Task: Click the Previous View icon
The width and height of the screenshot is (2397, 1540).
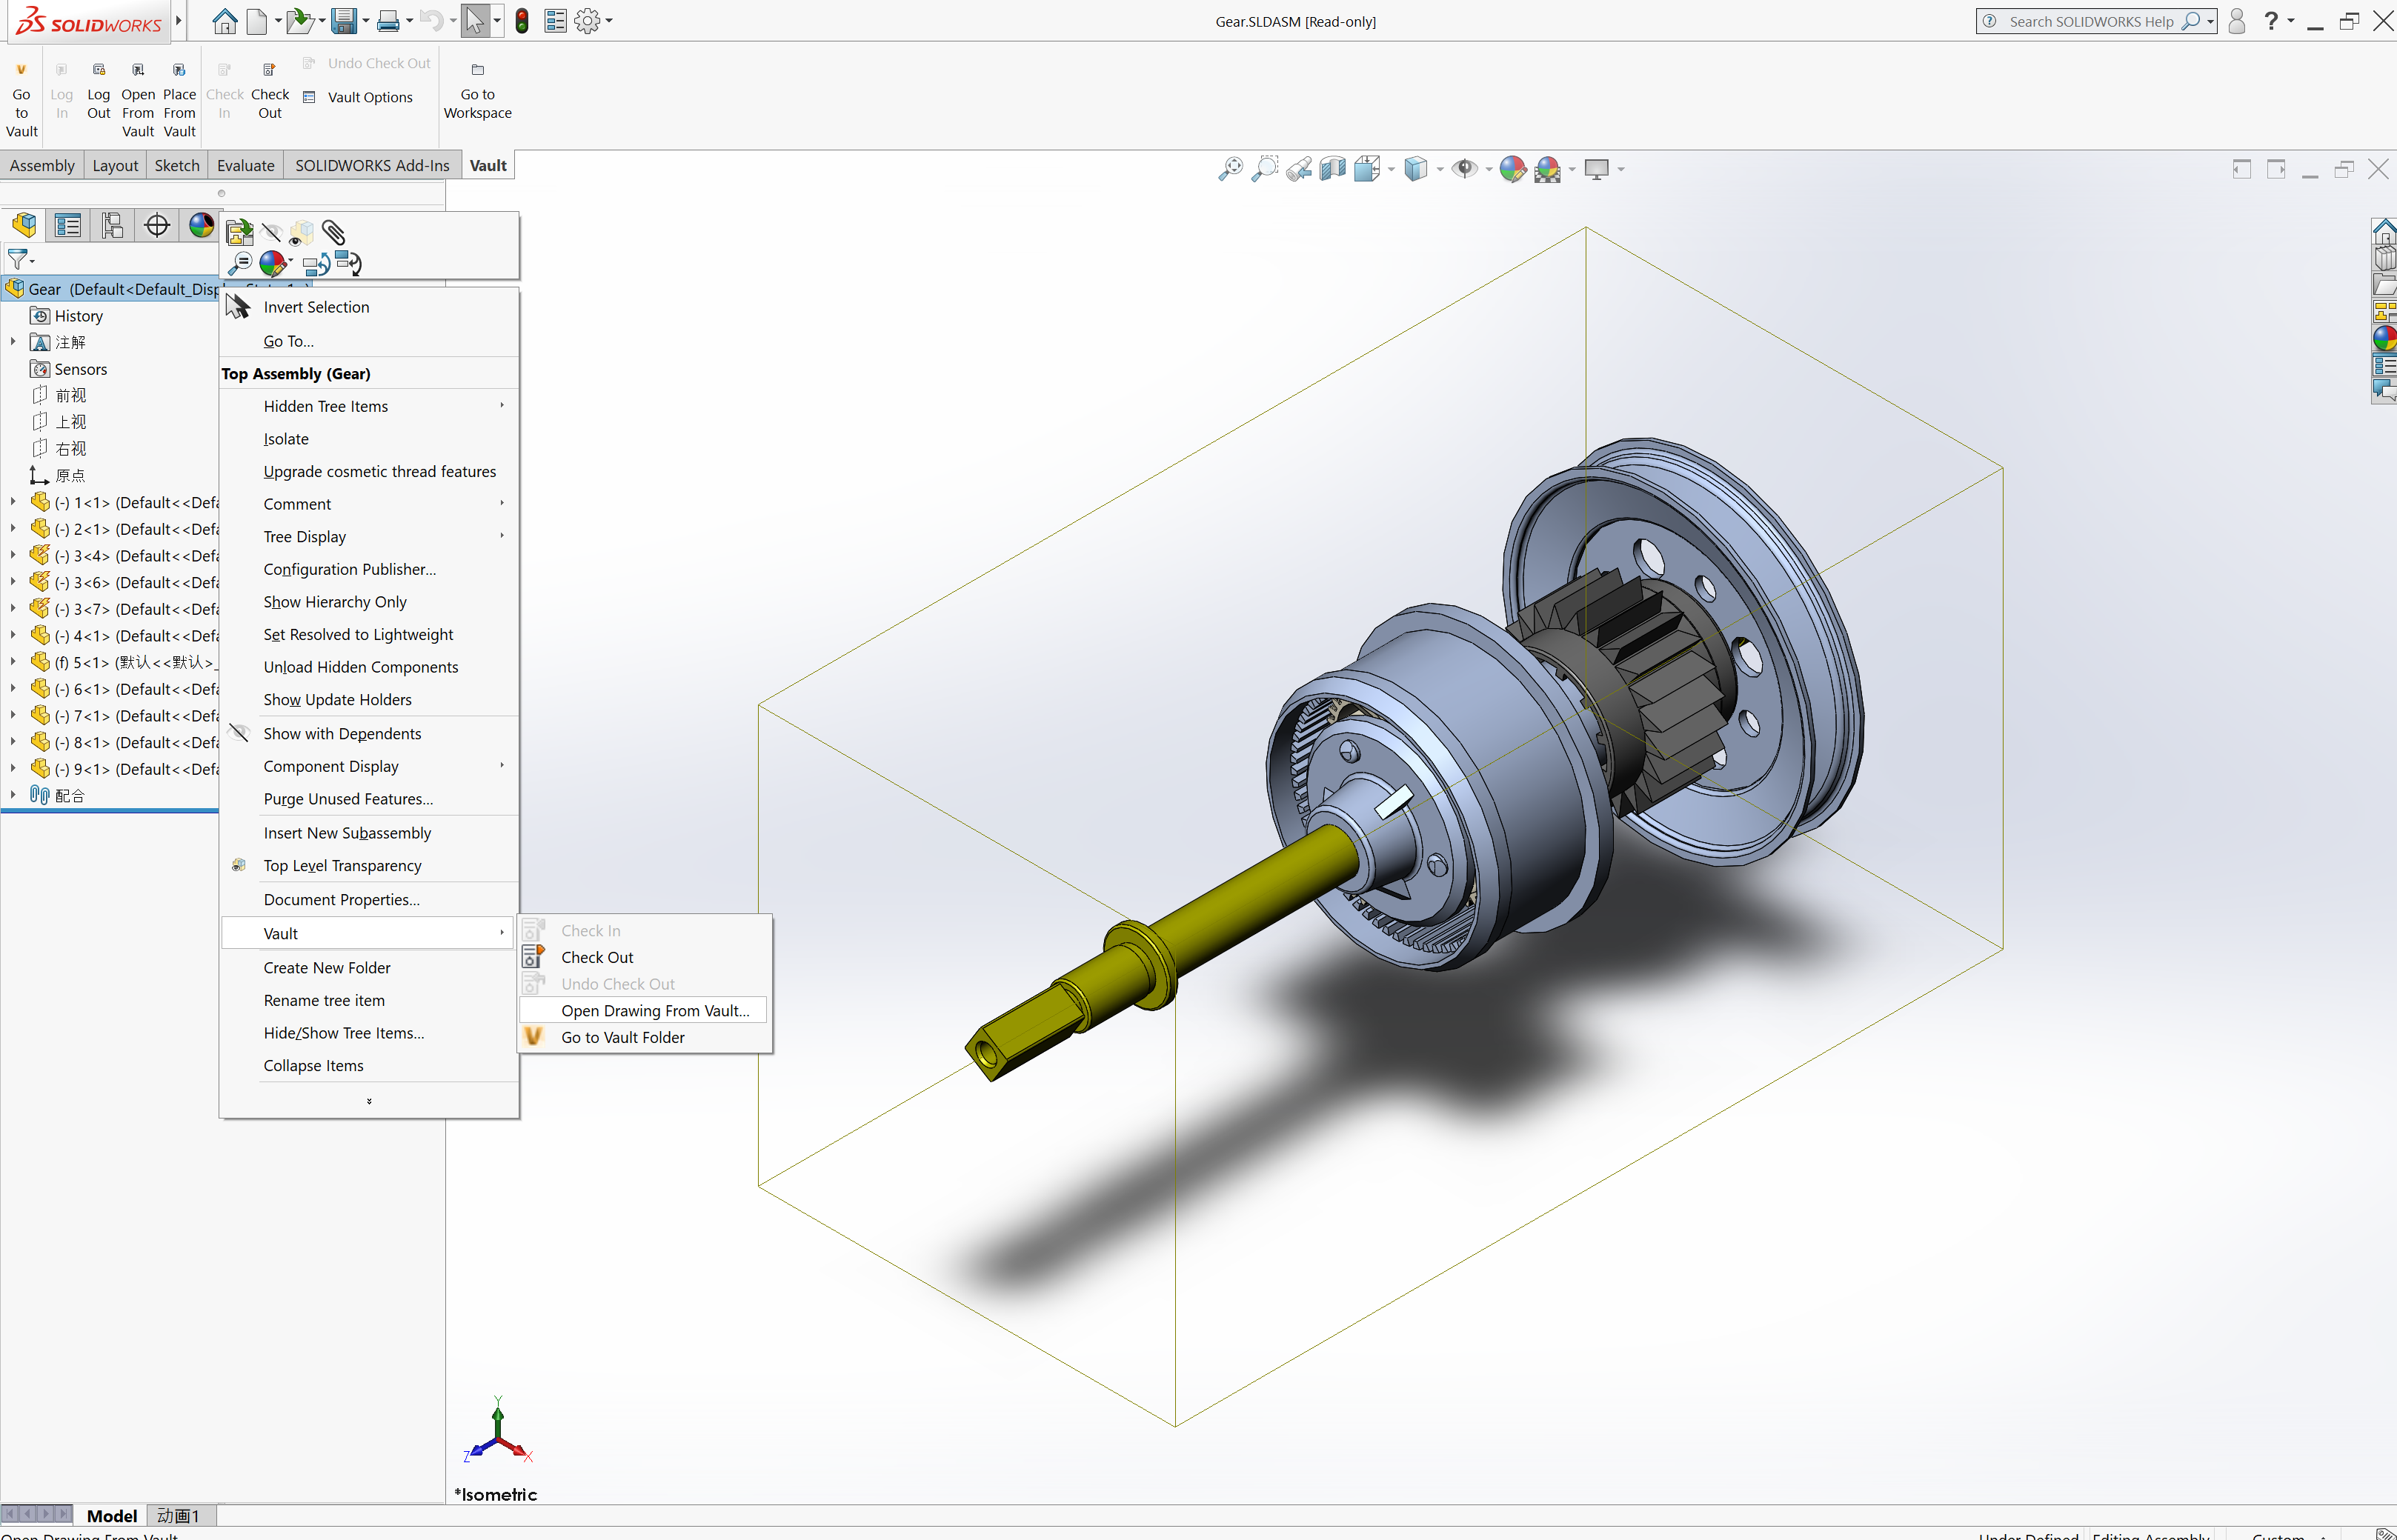Action: tap(1298, 169)
